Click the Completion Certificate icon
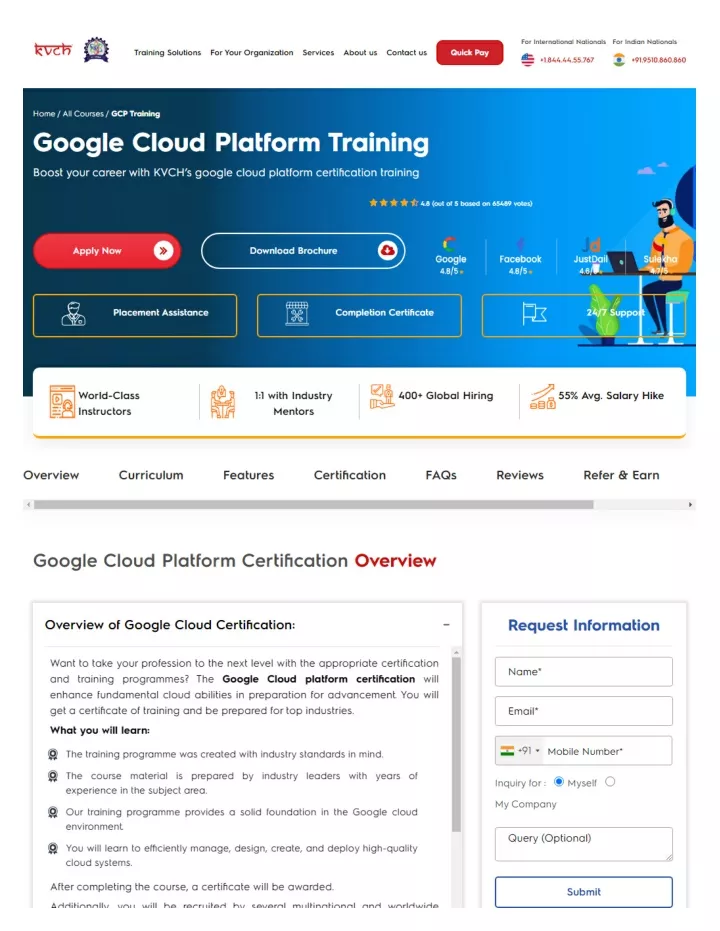 click(297, 314)
